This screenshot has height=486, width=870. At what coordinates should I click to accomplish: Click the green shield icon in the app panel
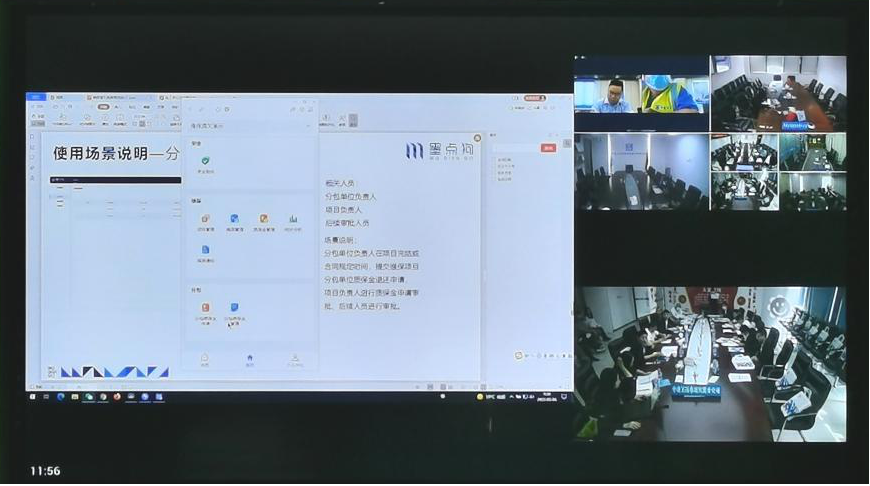tap(205, 161)
